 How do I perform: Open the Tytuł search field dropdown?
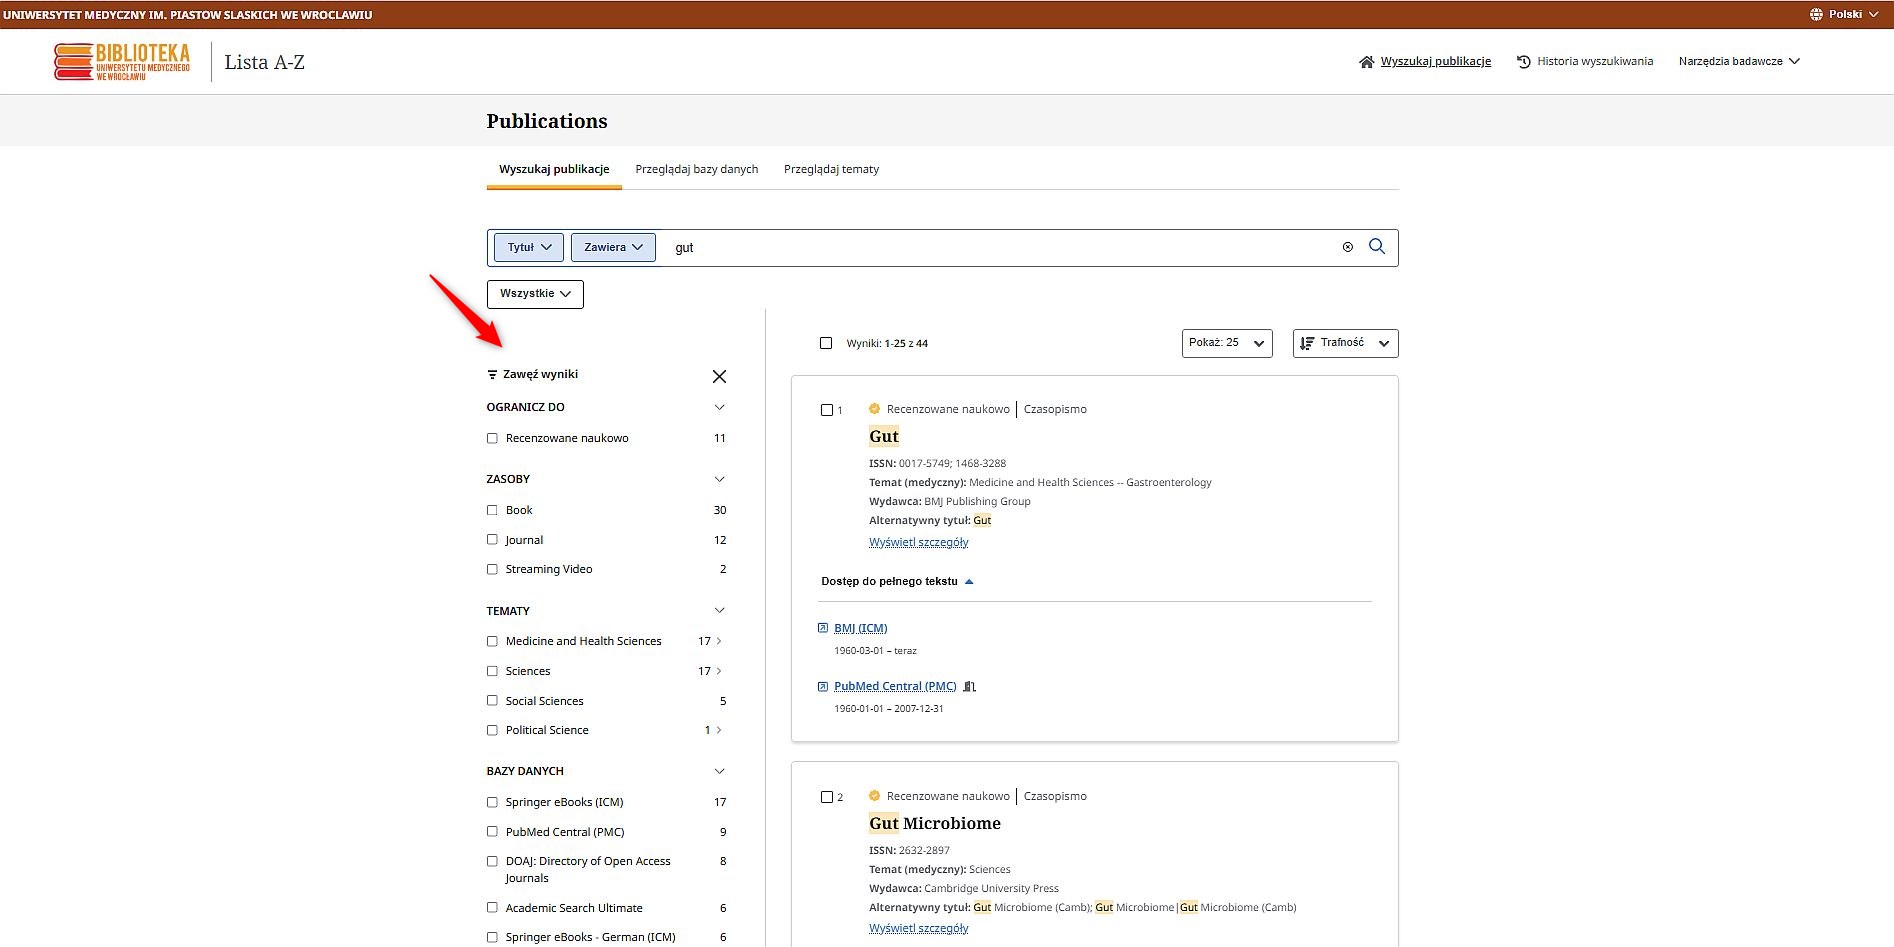529,247
